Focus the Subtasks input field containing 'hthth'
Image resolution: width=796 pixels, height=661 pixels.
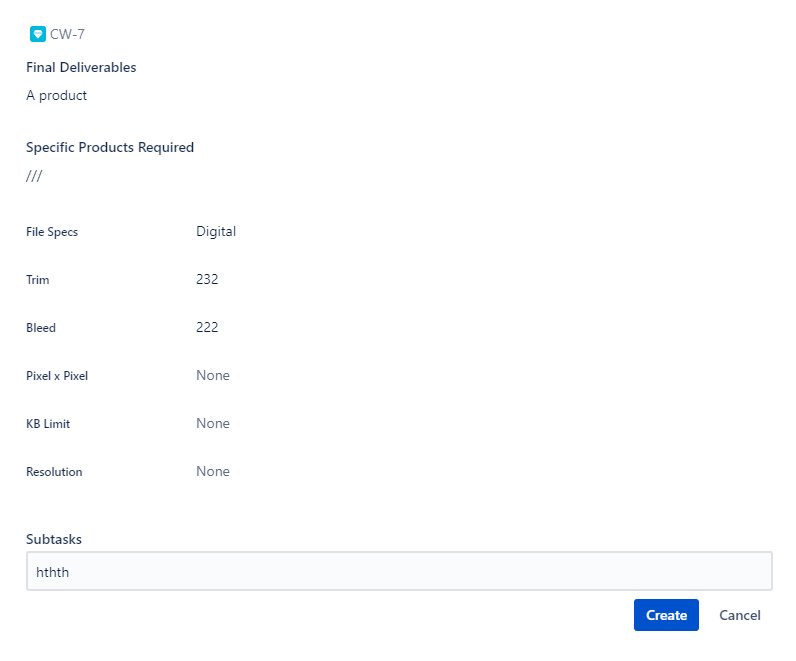399,571
